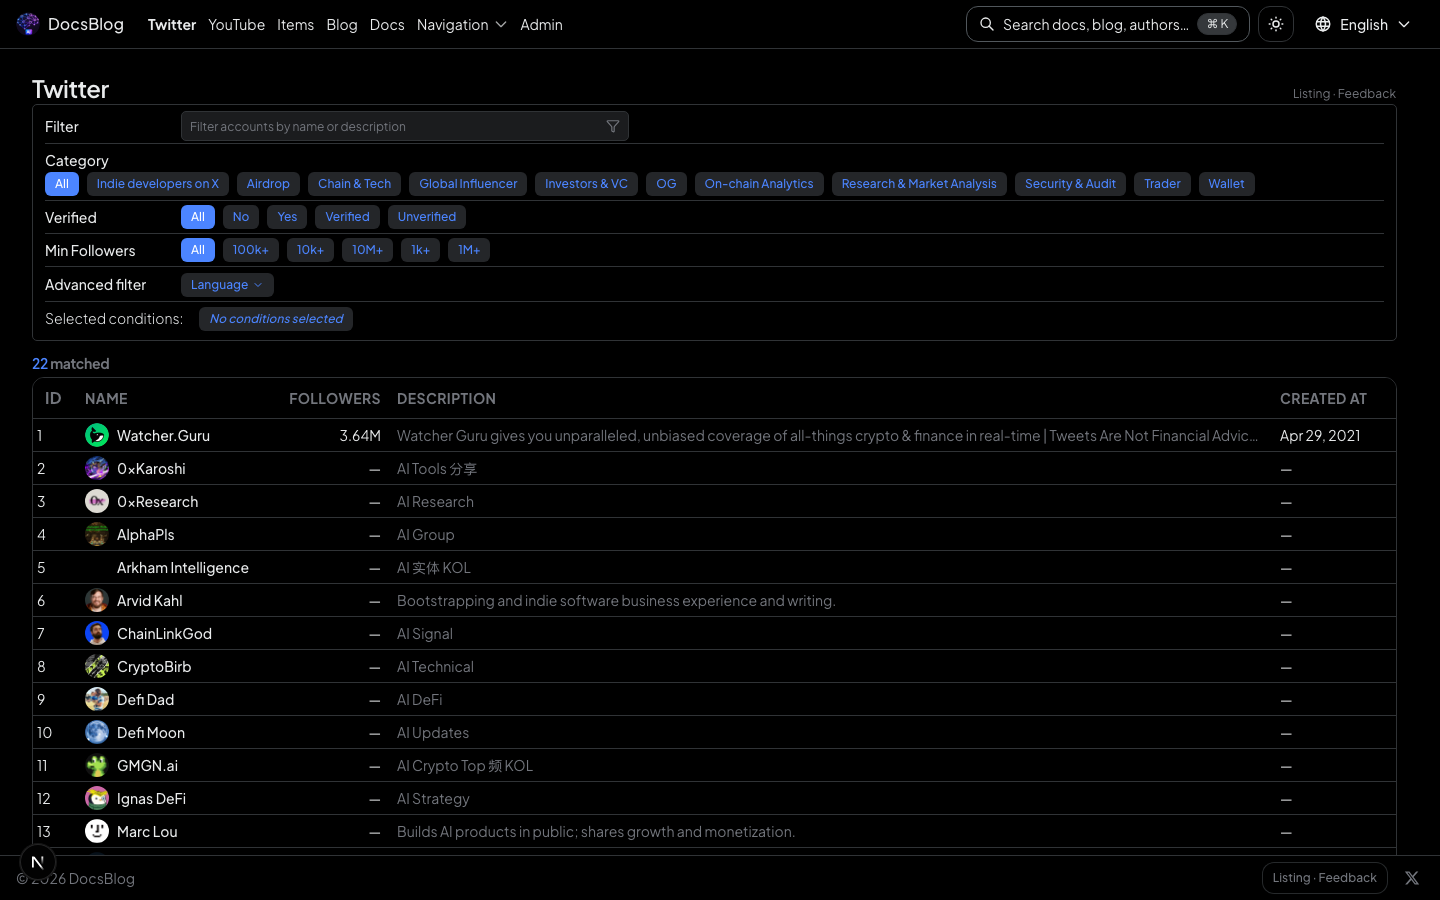
Task: Expand the Language advanced filter dropdown
Action: tap(227, 285)
